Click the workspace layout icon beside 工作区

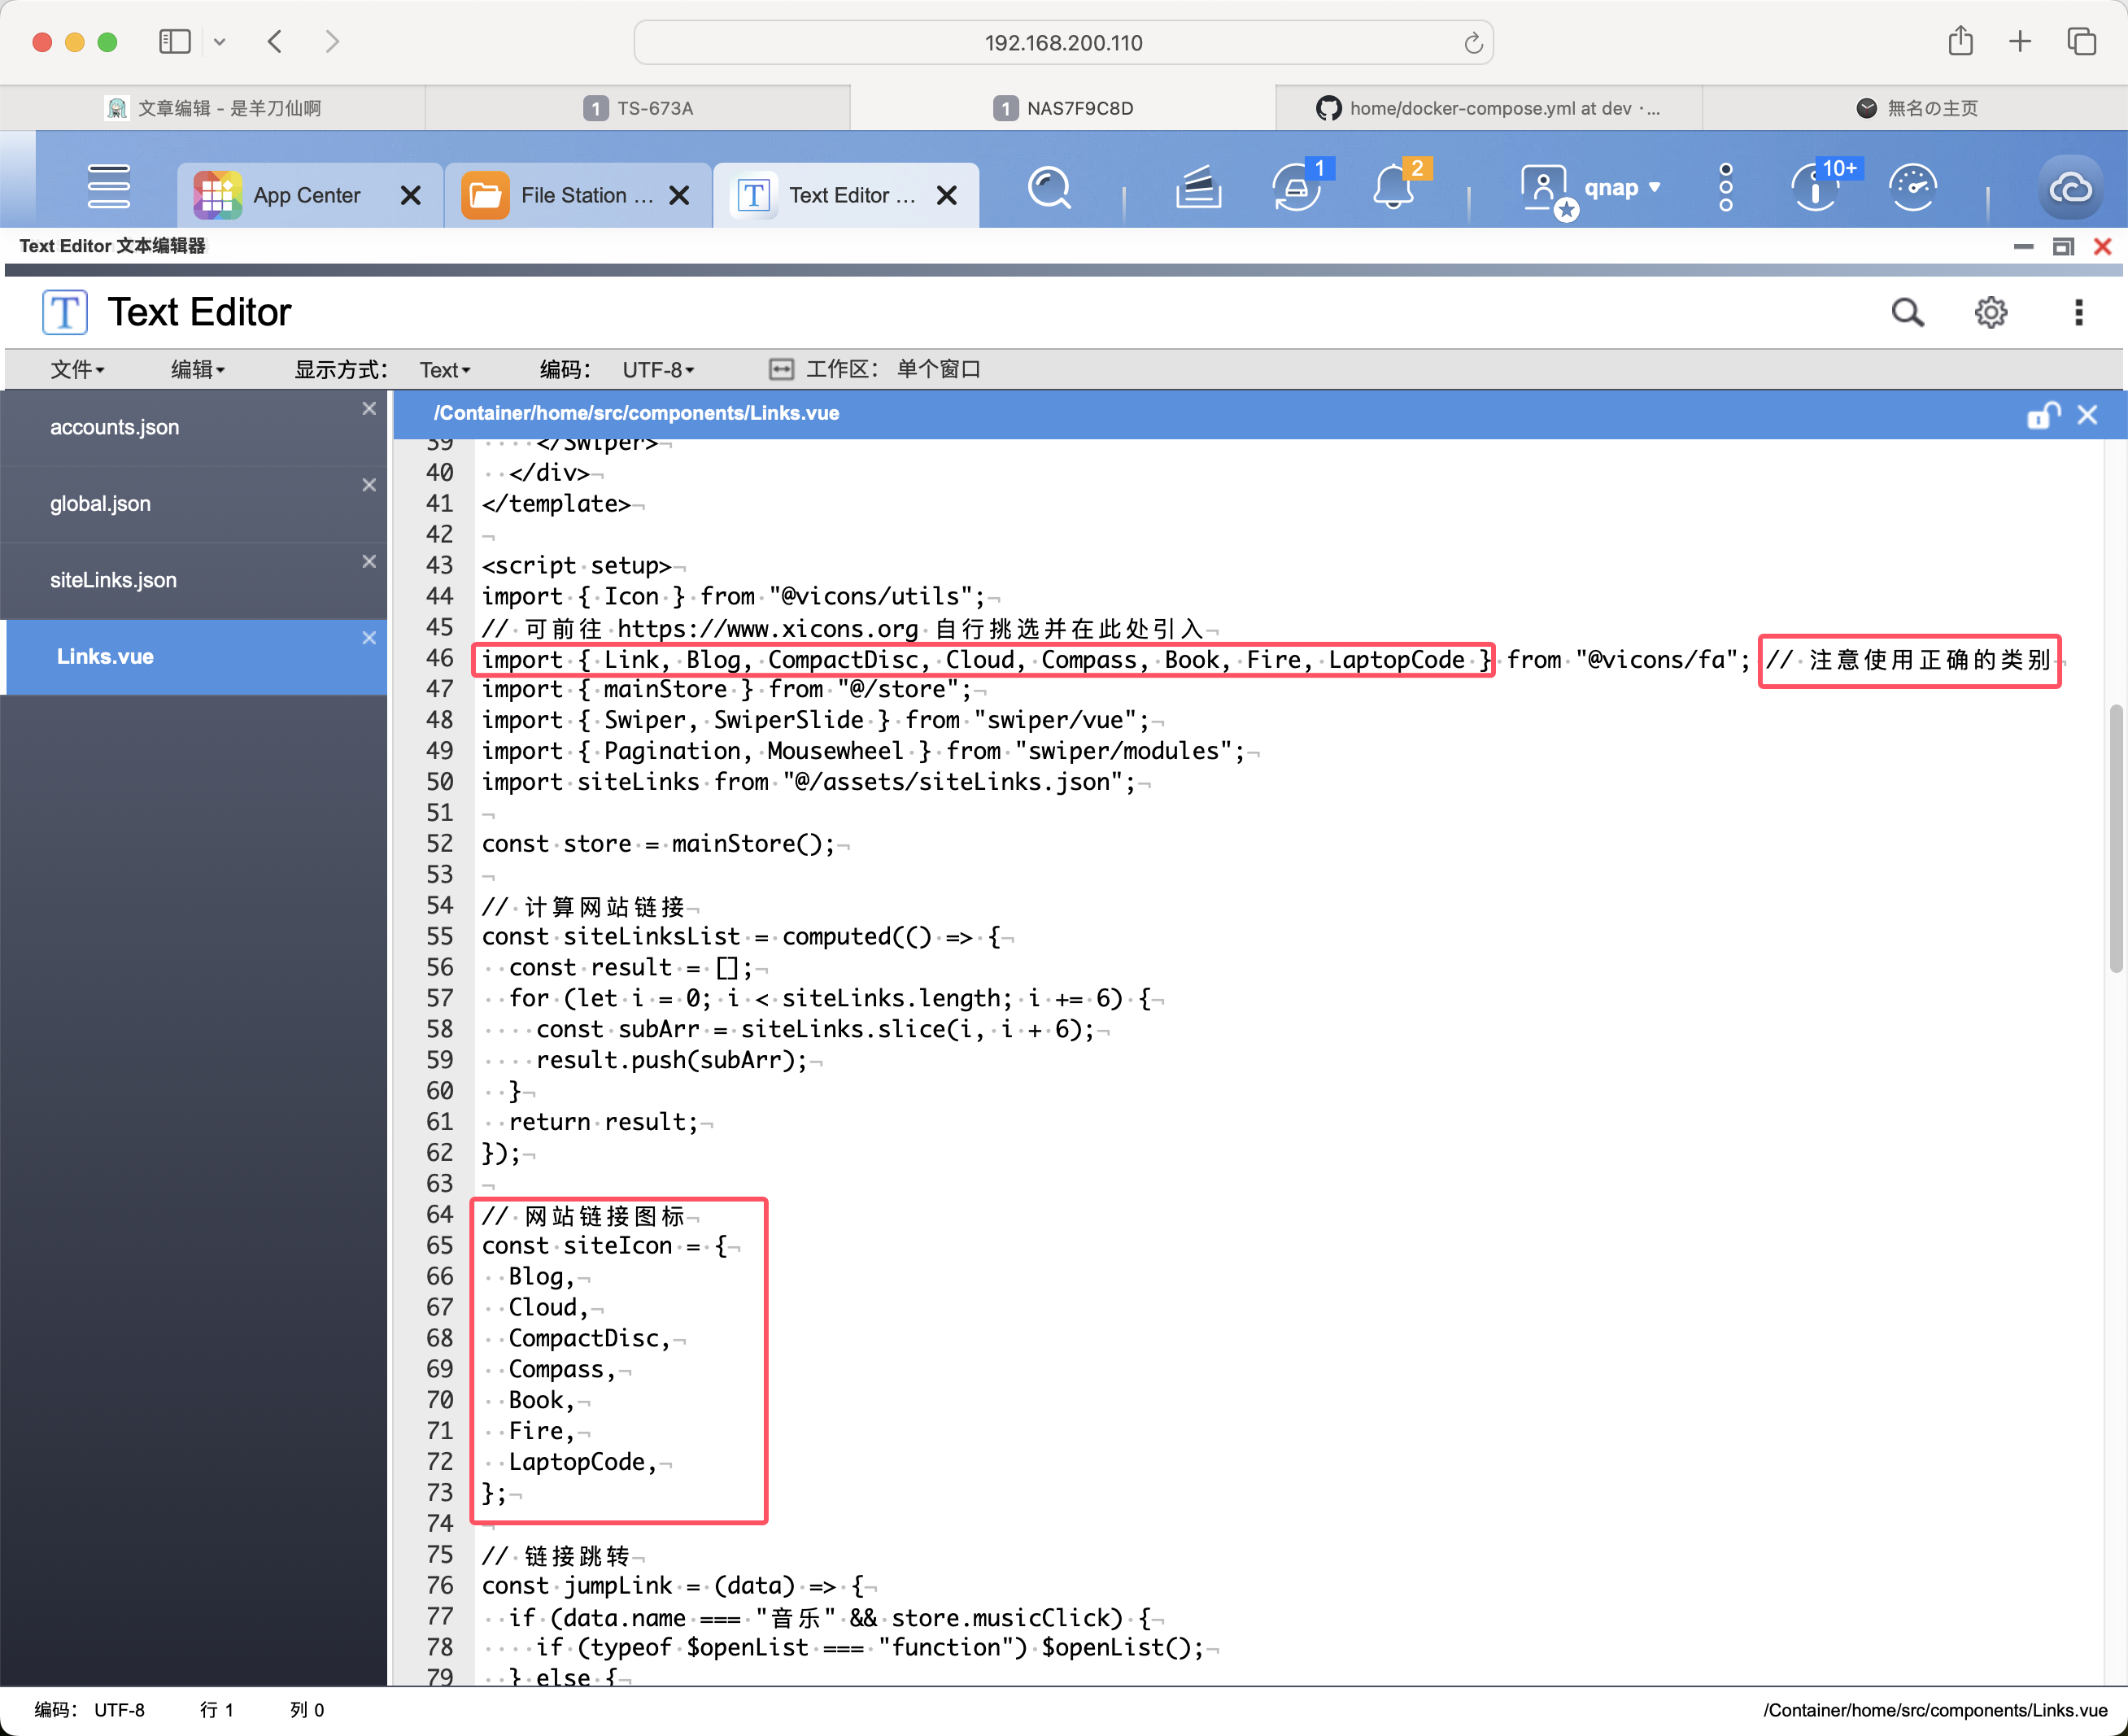click(x=781, y=370)
